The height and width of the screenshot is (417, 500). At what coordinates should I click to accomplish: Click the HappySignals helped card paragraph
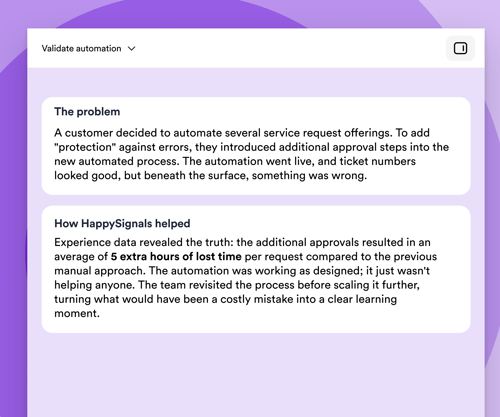(246, 278)
